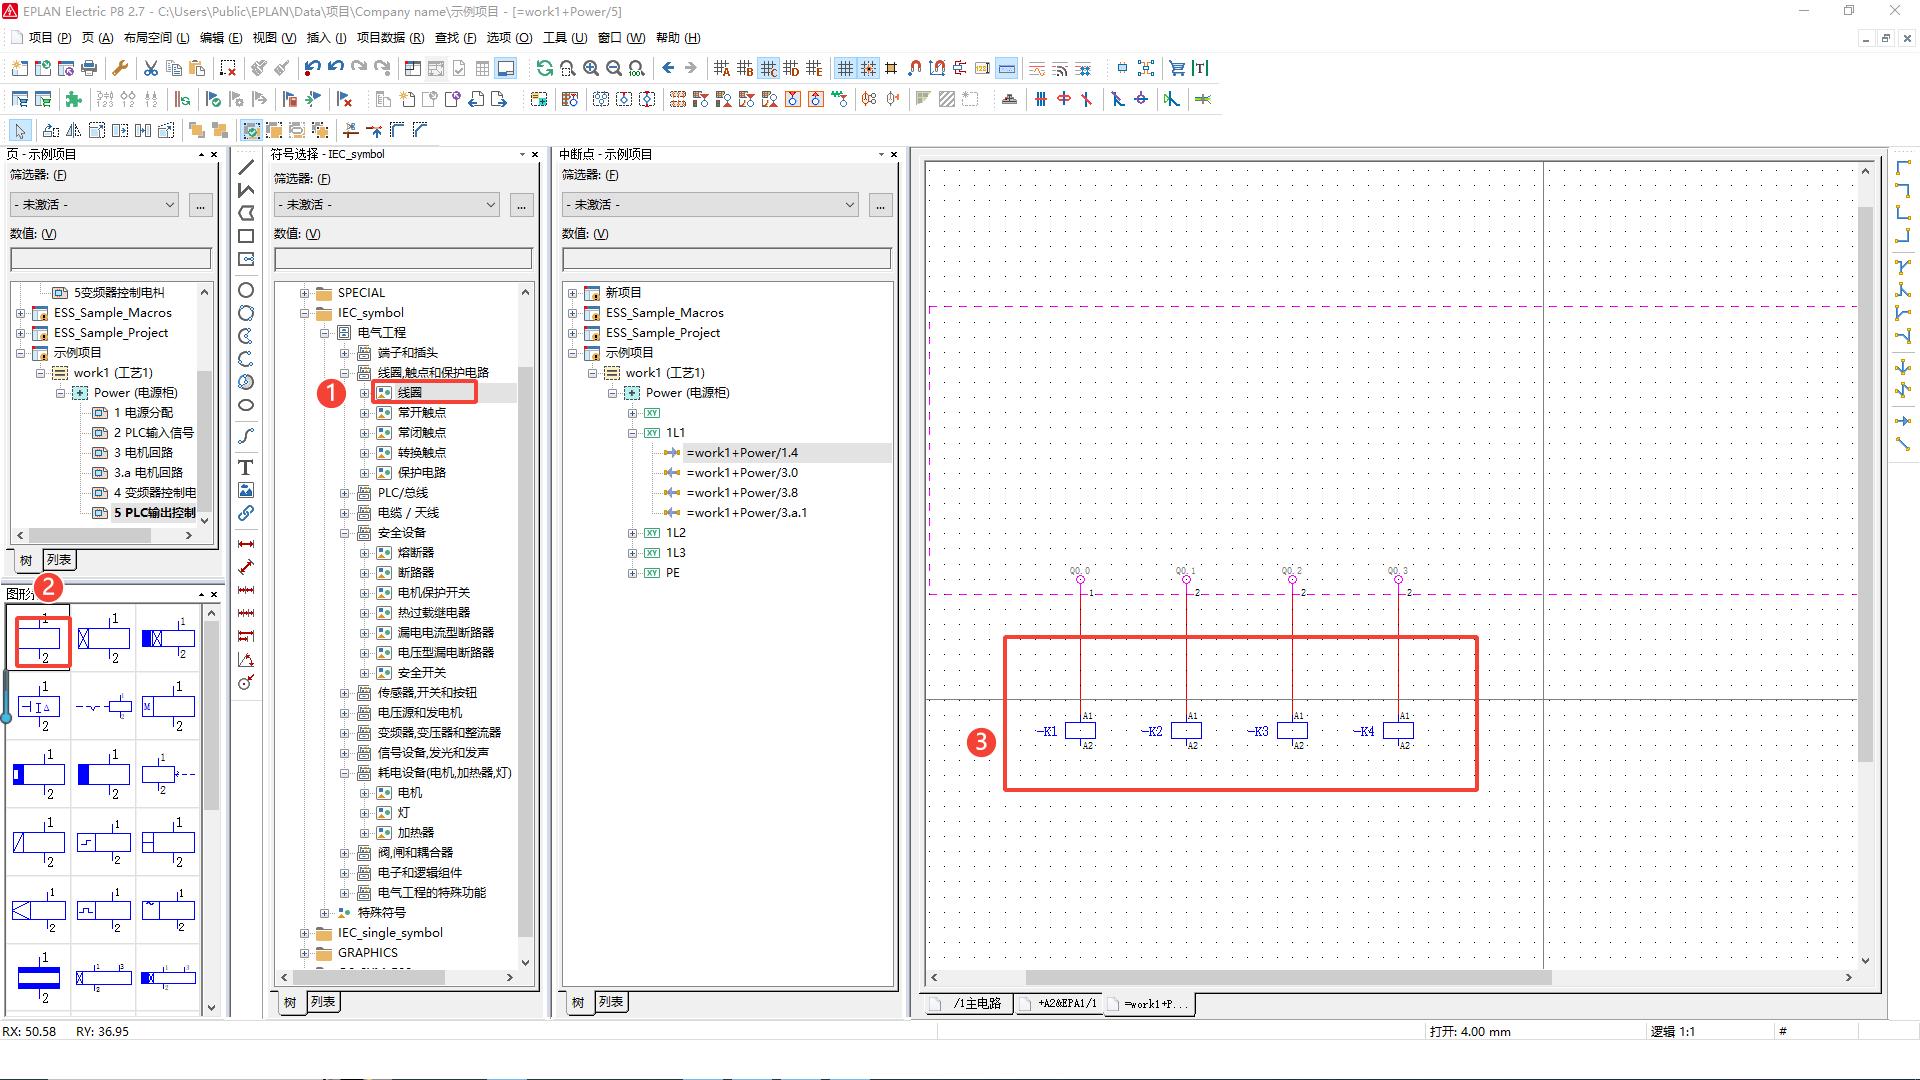Image resolution: width=1920 pixels, height=1080 pixels.
Task: Open the 插入 (I) menu
Action: point(325,38)
